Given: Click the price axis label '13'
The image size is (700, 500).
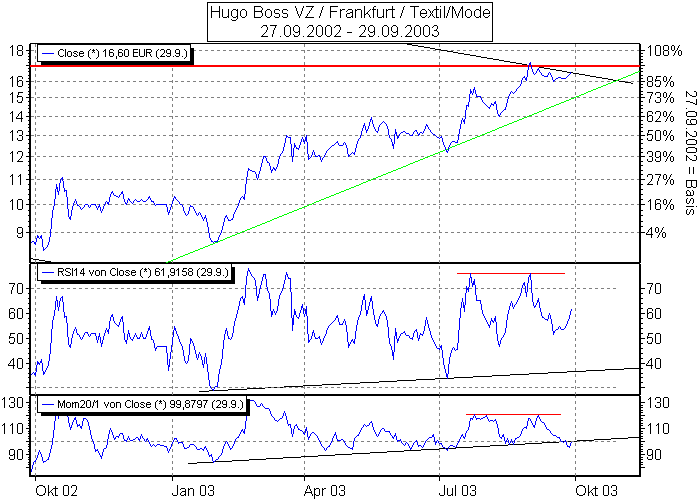Looking at the screenshot, I should tap(17, 135).
